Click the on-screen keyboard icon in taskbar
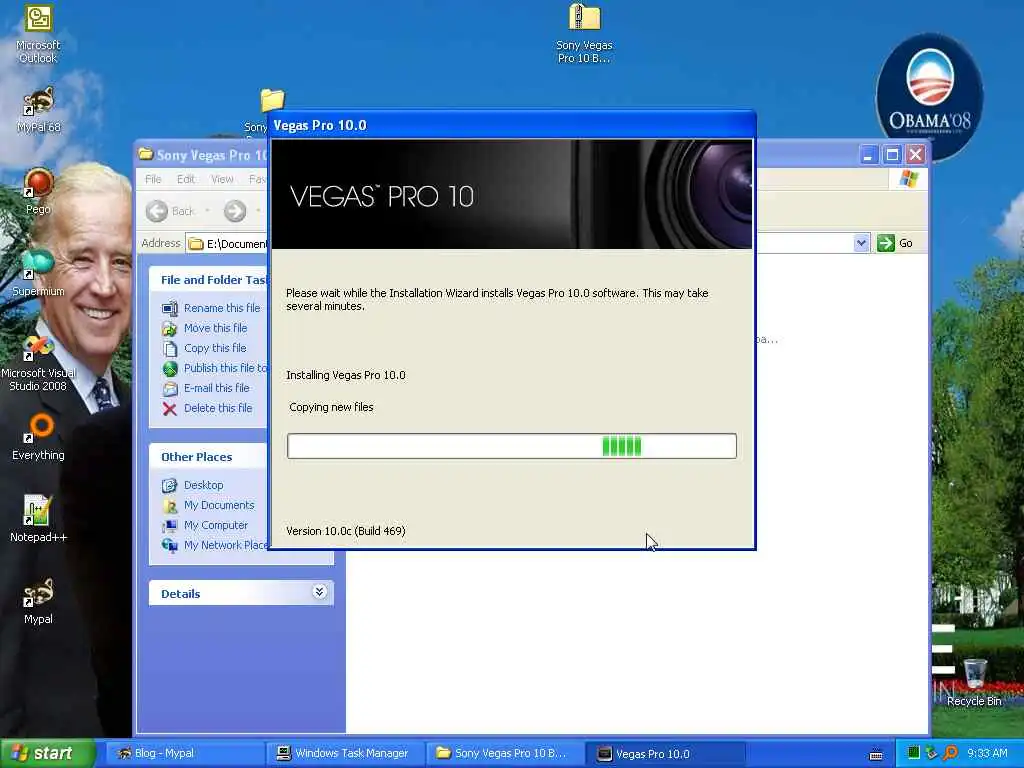This screenshot has width=1024, height=768. (x=876, y=755)
